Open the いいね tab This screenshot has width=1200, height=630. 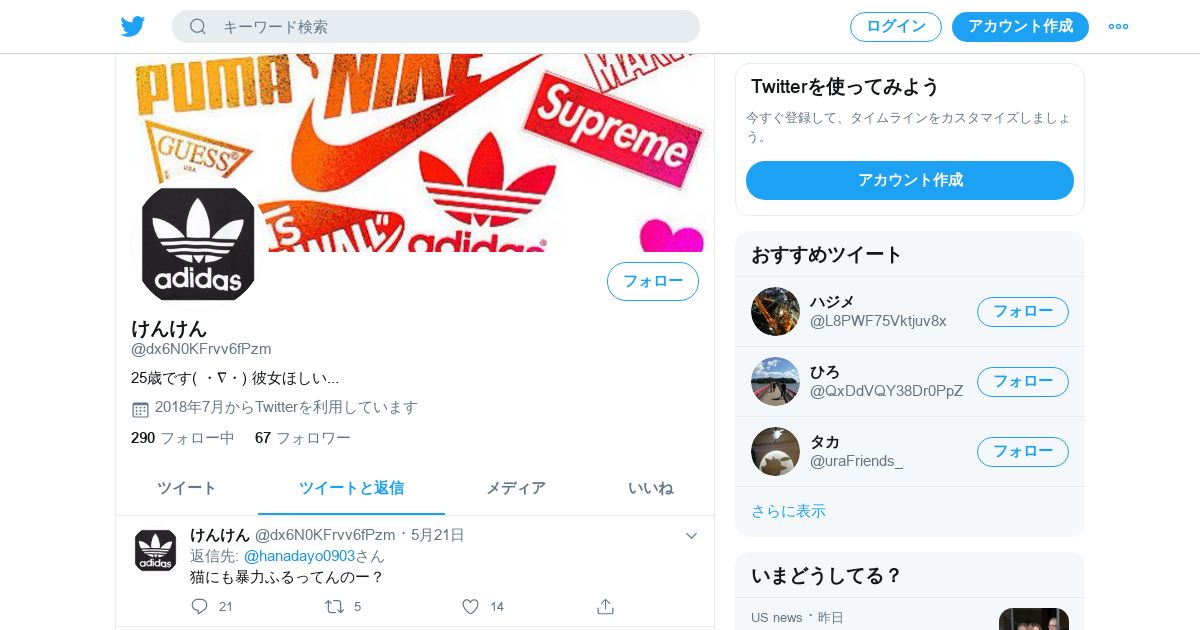coord(650,488)
